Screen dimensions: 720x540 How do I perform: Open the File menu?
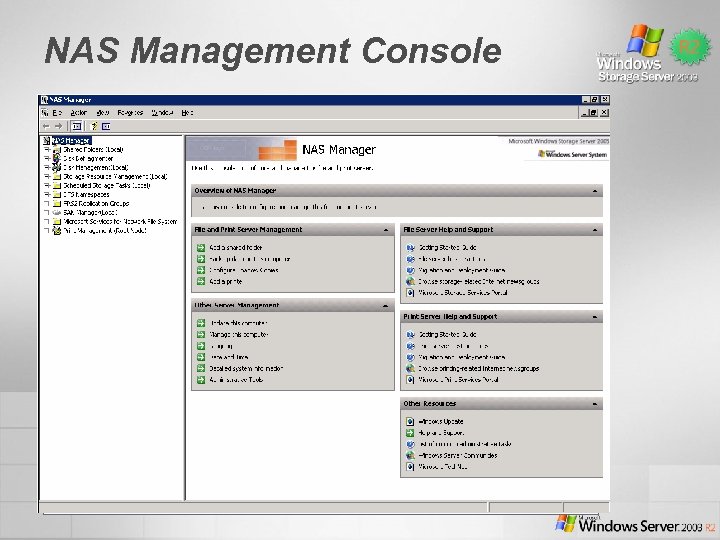(57, 112)
